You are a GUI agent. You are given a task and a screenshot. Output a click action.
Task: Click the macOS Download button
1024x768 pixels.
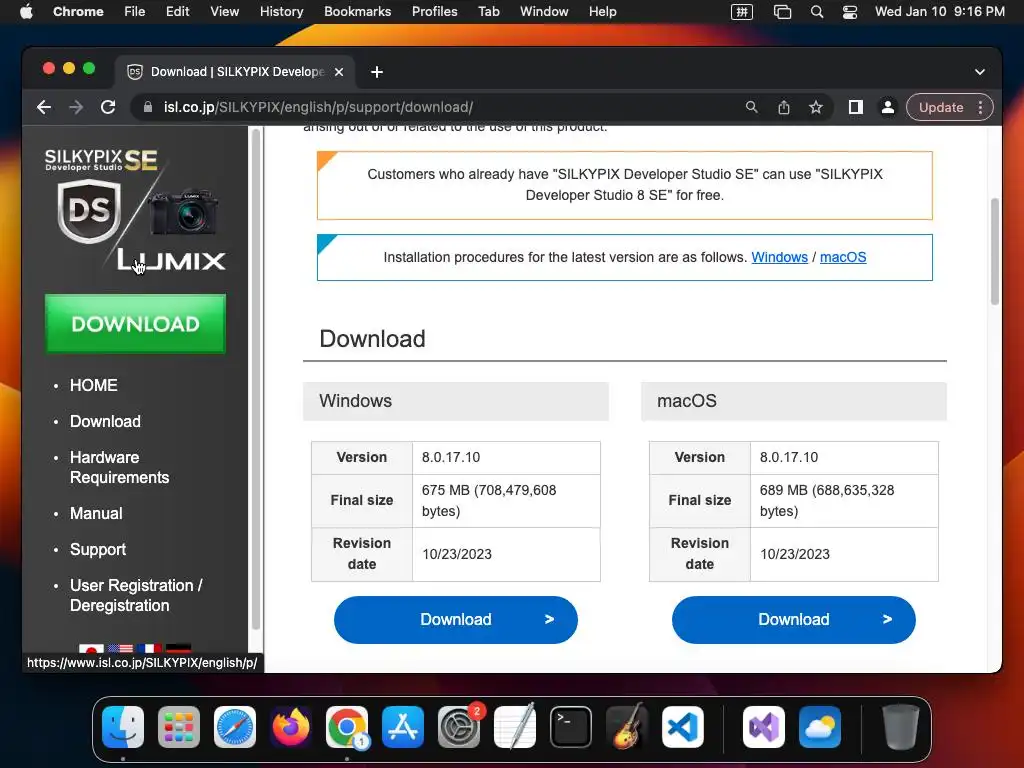(x=793, y=620)
